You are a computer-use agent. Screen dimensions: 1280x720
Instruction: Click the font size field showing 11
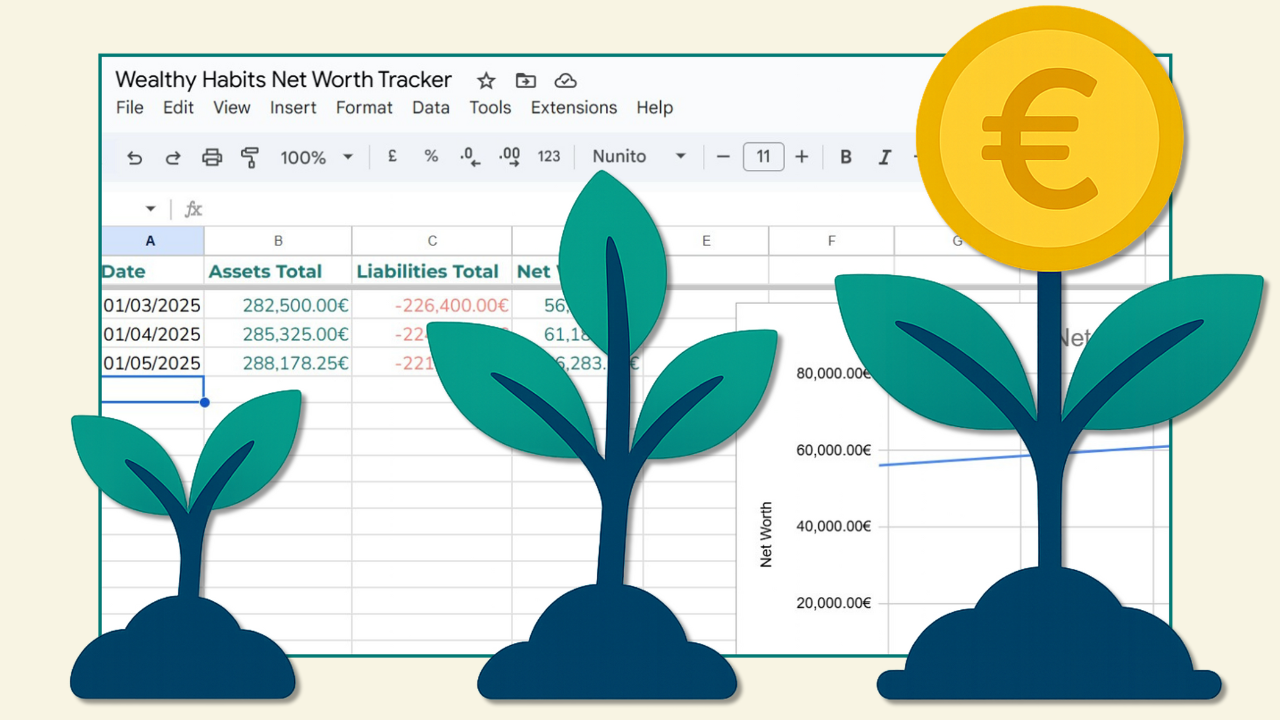(763, 157)
